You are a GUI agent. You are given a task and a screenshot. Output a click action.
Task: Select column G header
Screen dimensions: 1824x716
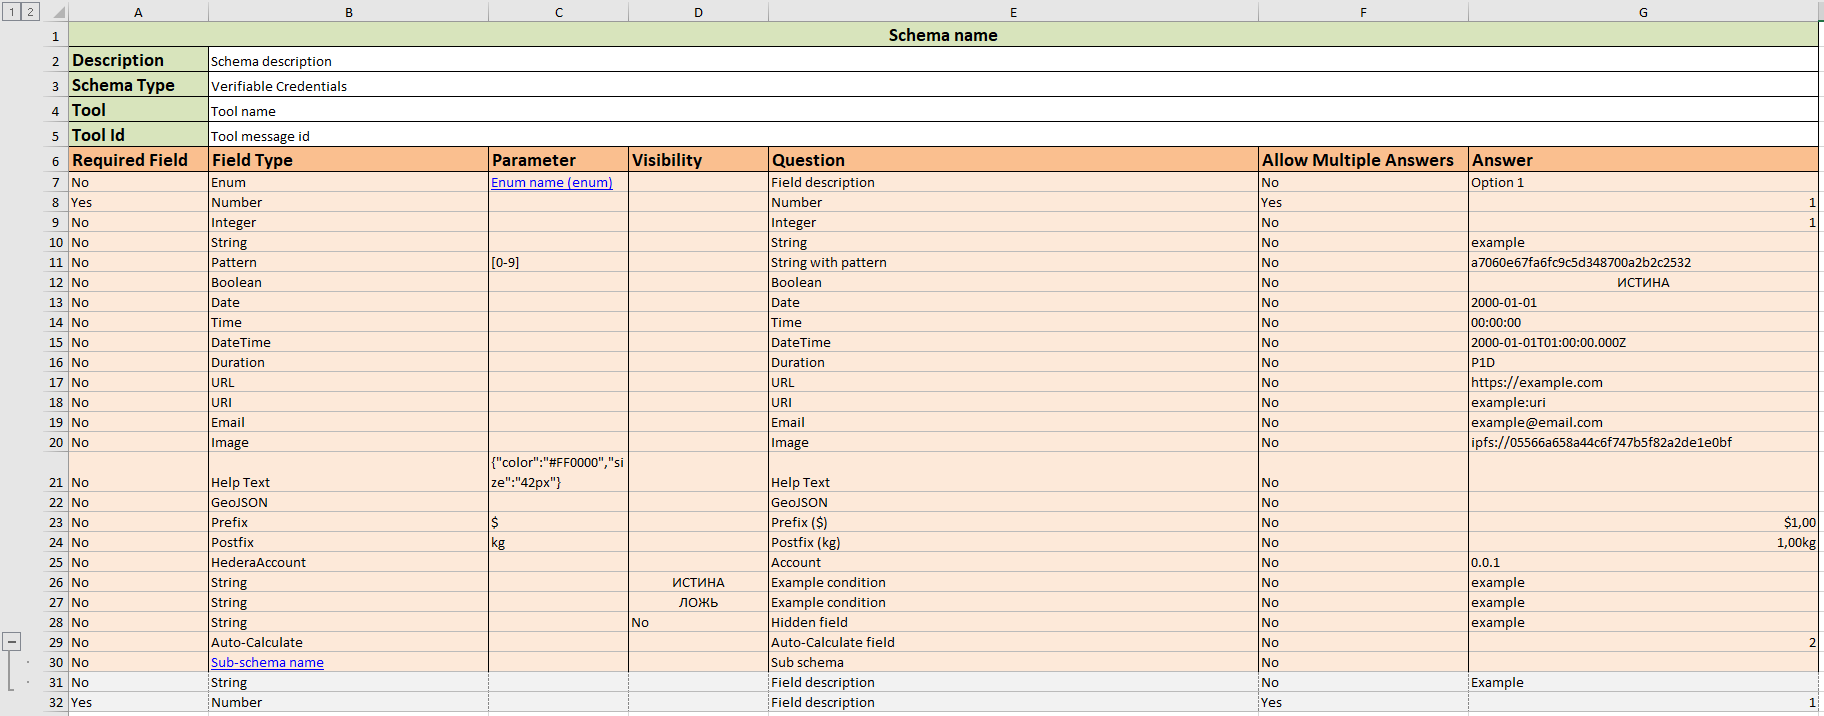(1642, 12)
